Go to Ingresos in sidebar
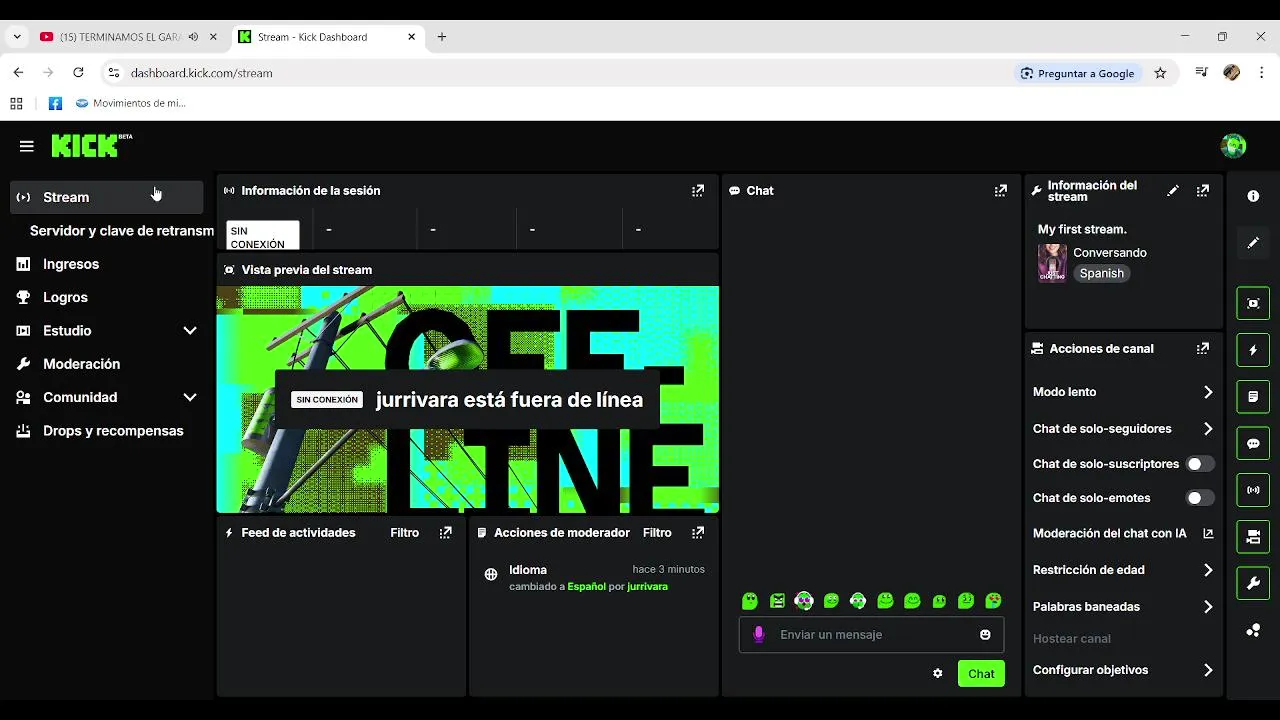The height and width of the screenshot is (720, 1280). tap(106, 264)
